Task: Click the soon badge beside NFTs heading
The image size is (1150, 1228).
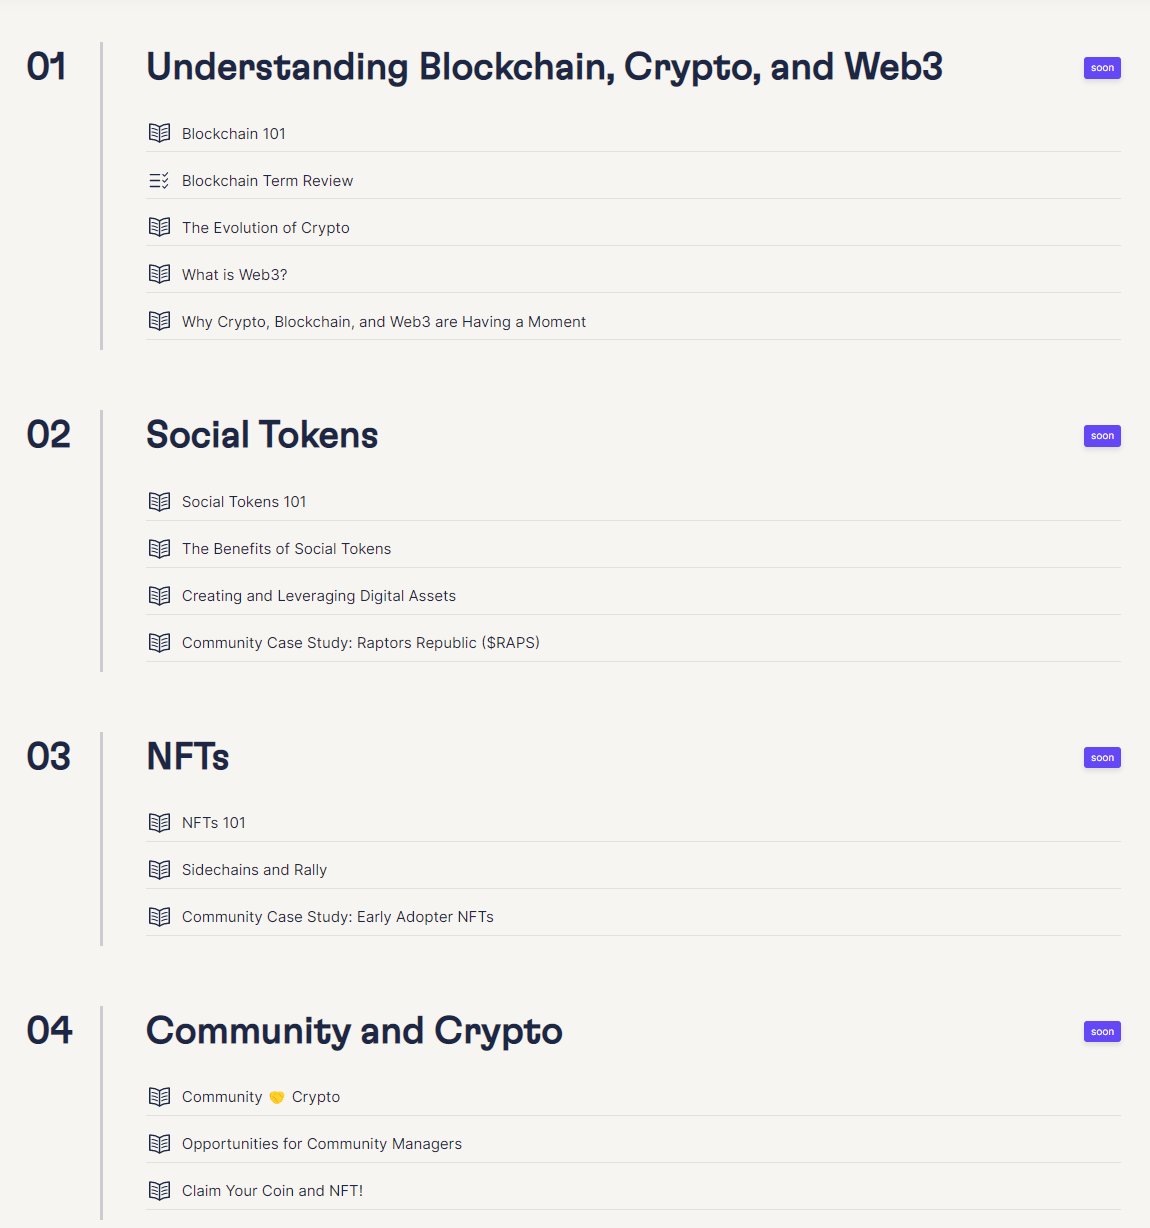Action: click(x=1102, y=758)
